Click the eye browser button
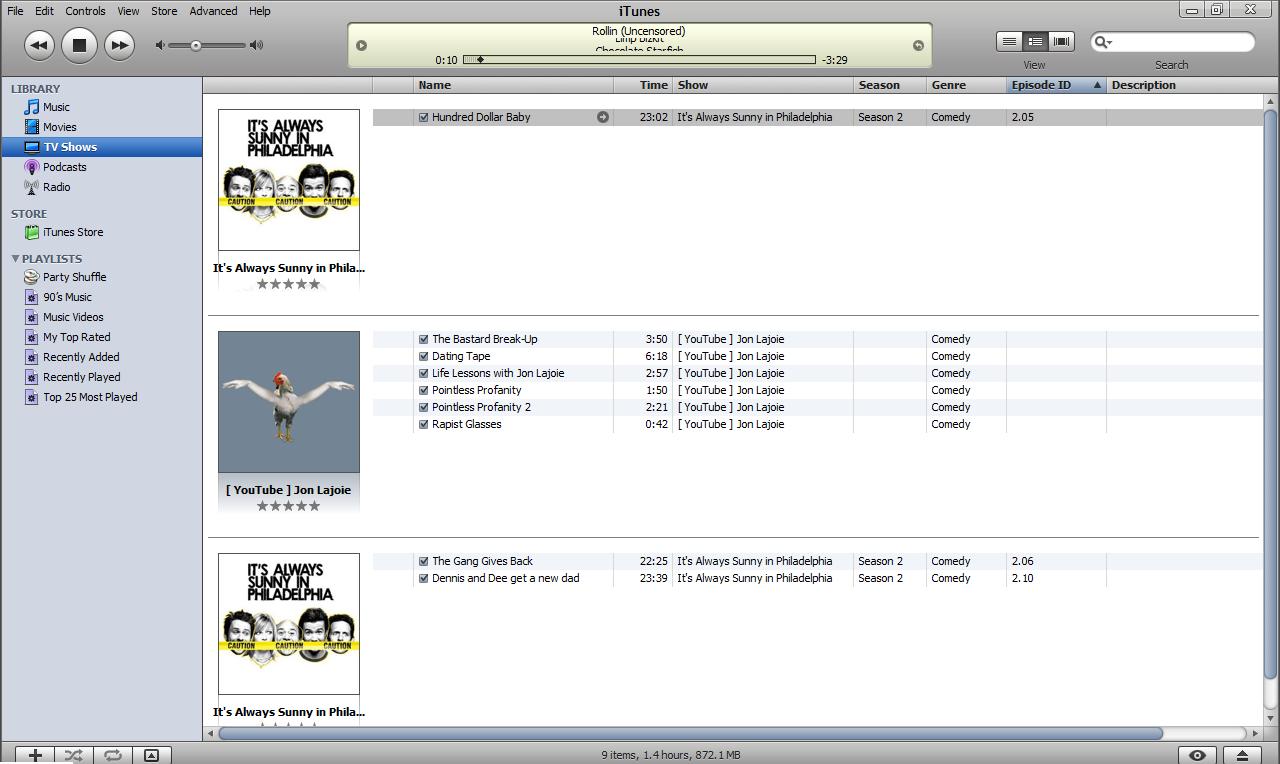Image resolution: width=1280 pixels, height=764 pixels. [x=1197, y=755]
